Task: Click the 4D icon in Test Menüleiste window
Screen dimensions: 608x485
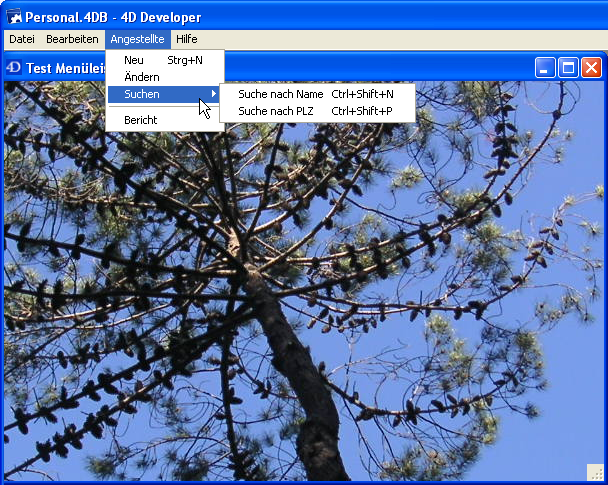Action: tap(14, 67)
